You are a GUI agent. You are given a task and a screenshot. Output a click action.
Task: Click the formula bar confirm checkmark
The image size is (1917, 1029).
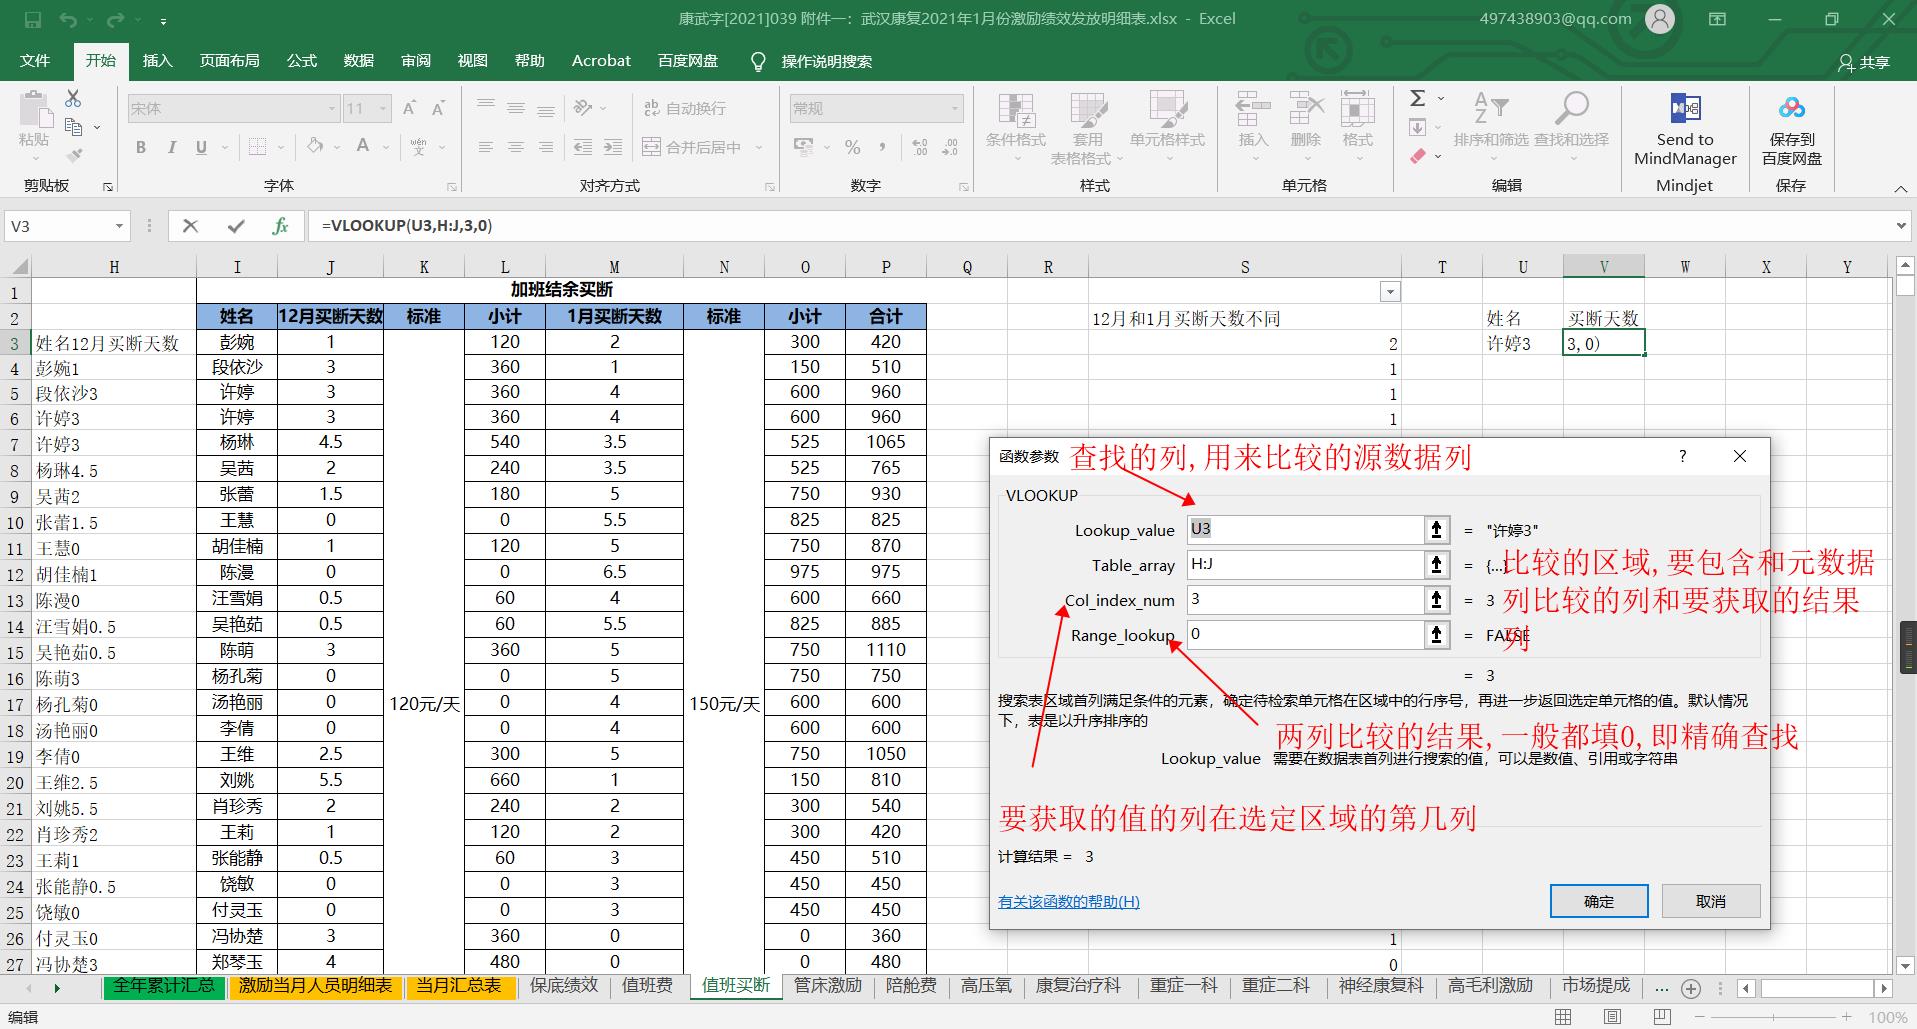[x=236, y=226]
